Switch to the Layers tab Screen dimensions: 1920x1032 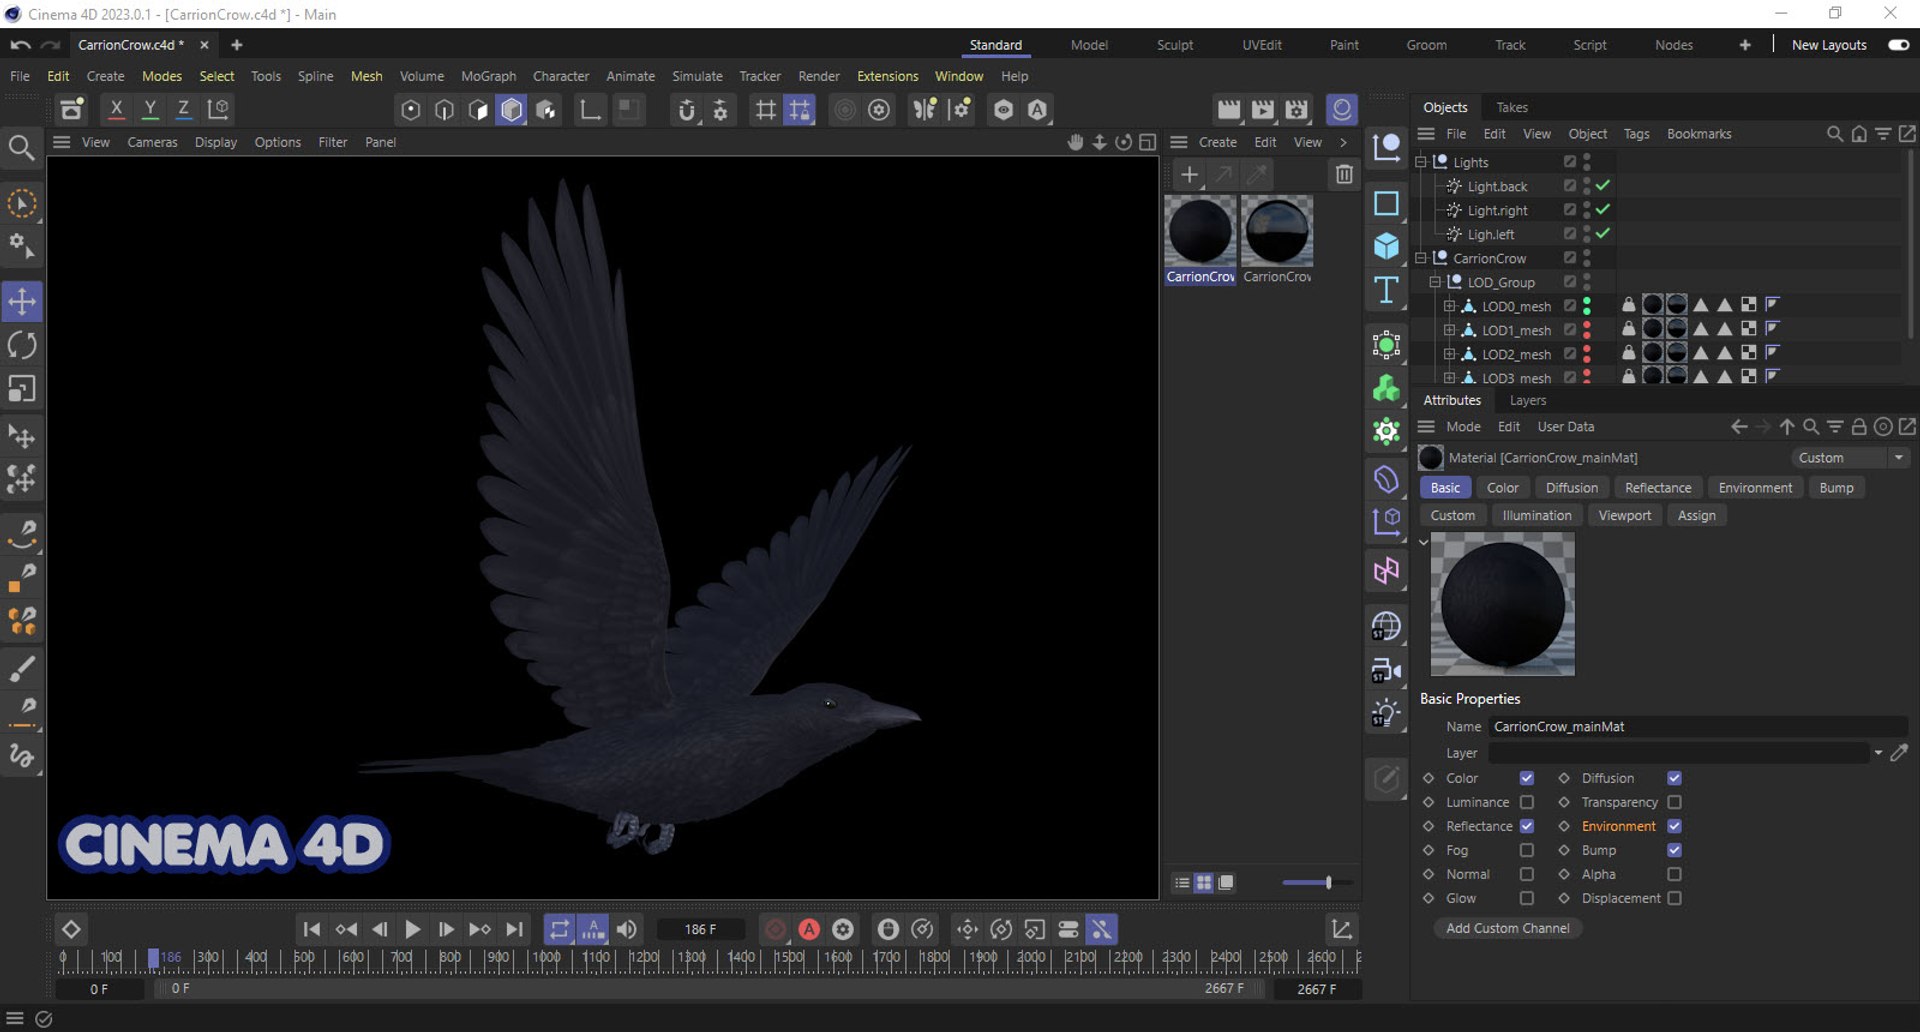pyautogui.click(x=1527, y=400)
